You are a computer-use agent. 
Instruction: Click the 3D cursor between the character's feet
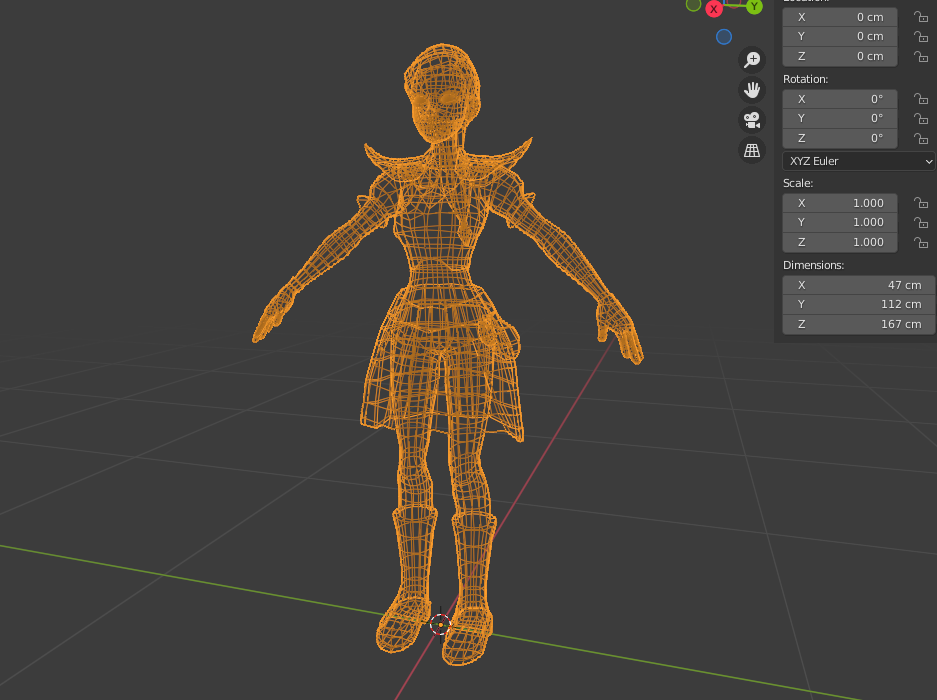[x=440, y=625]
